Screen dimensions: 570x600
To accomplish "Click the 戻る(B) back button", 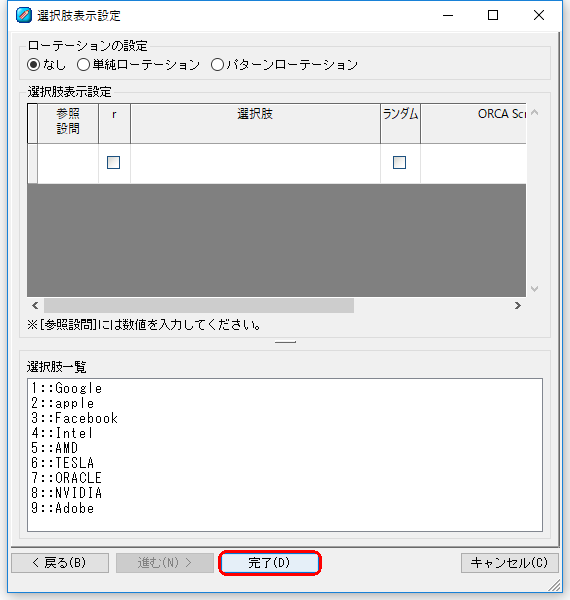I will pos(60,563).
